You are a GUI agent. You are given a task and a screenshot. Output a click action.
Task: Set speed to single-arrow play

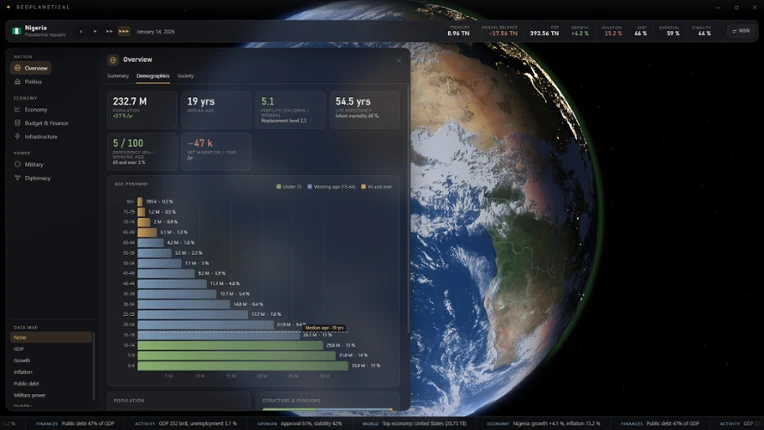point(95,32)
